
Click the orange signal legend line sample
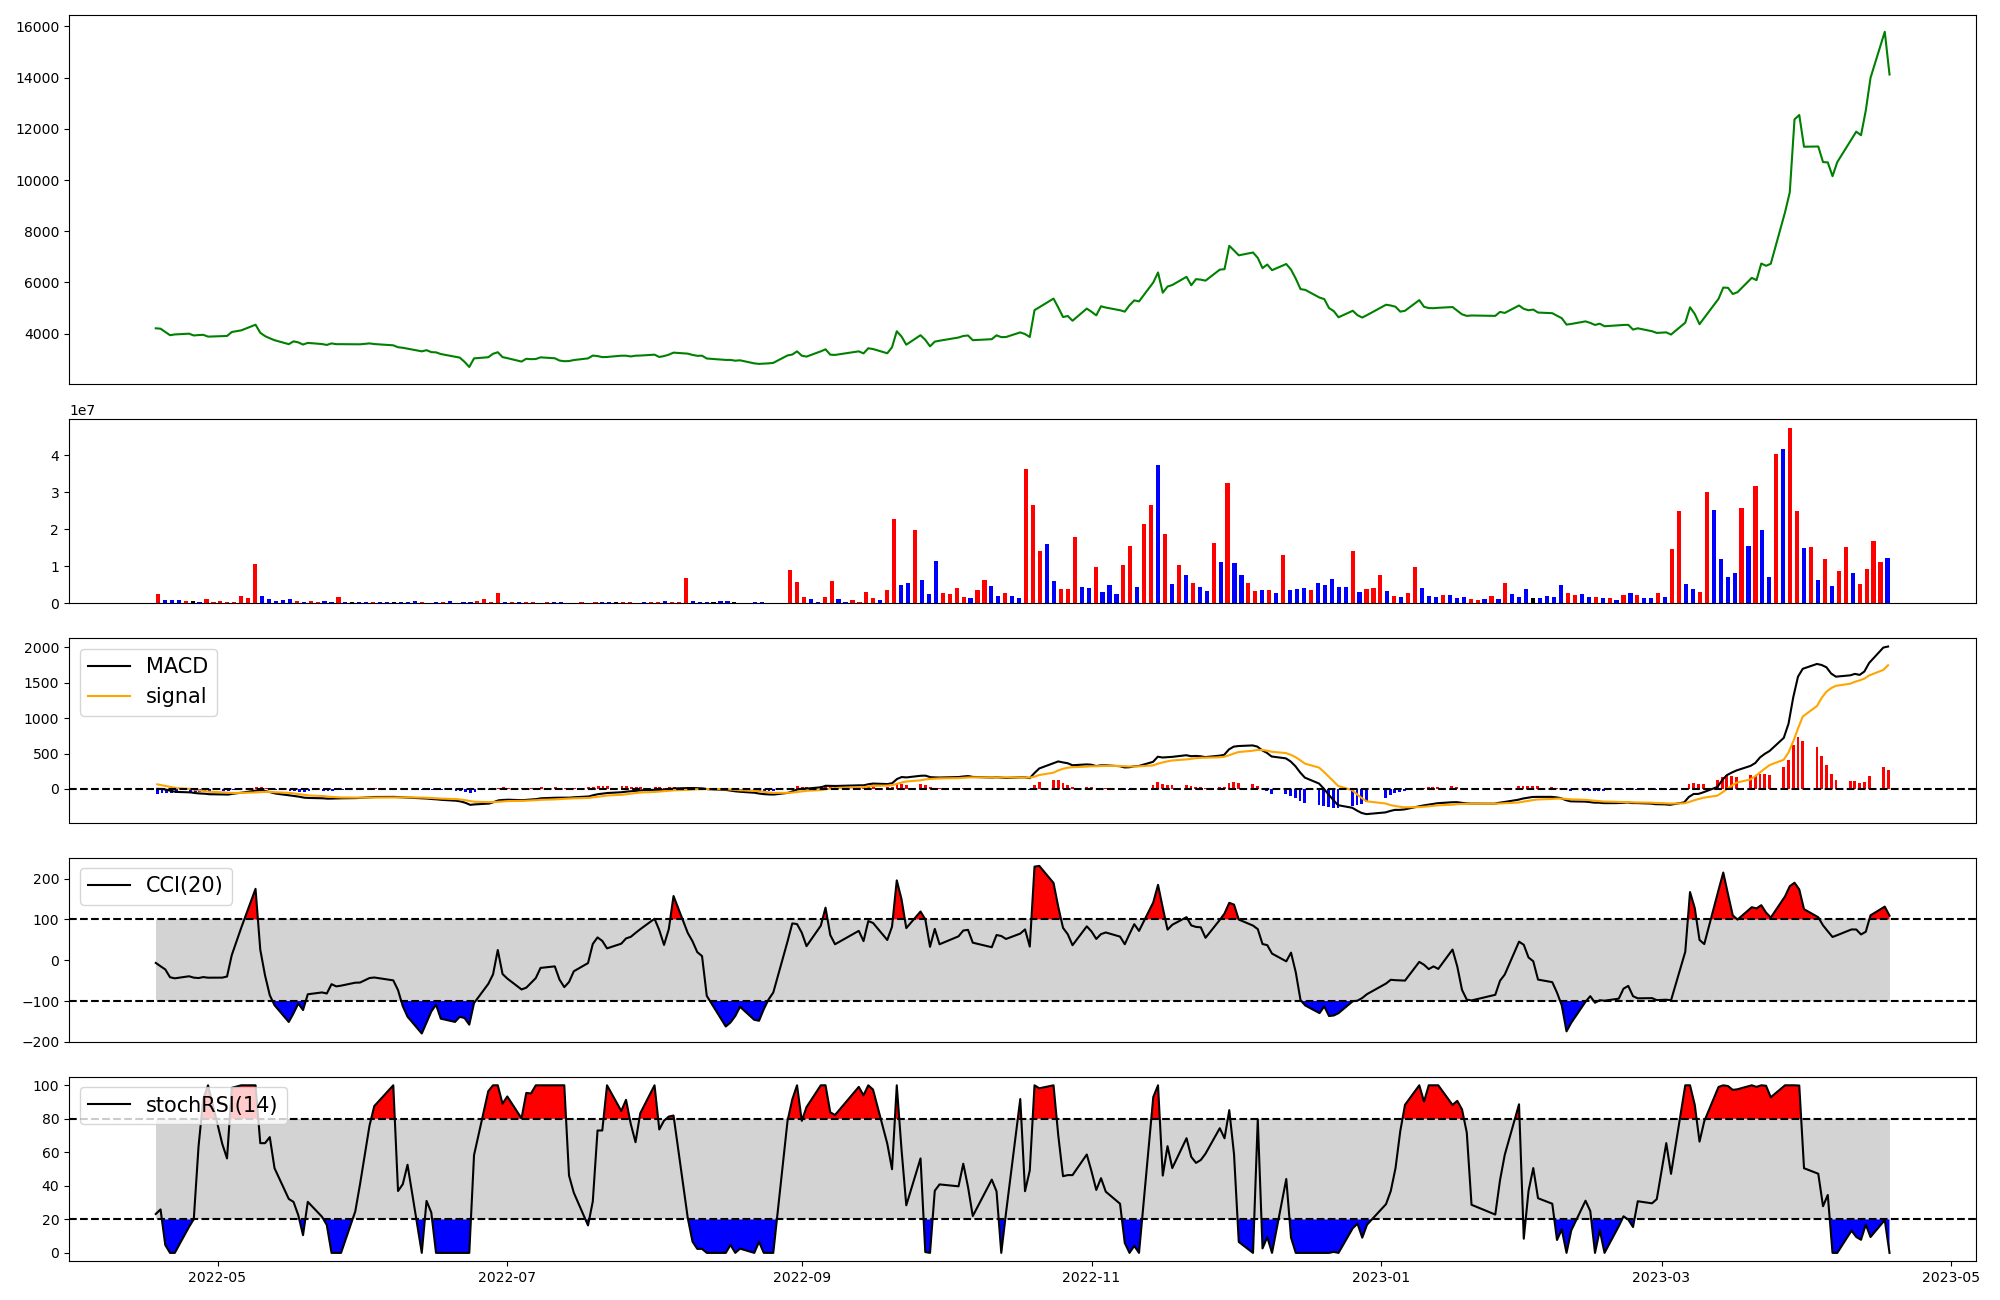tap(109, 696)
